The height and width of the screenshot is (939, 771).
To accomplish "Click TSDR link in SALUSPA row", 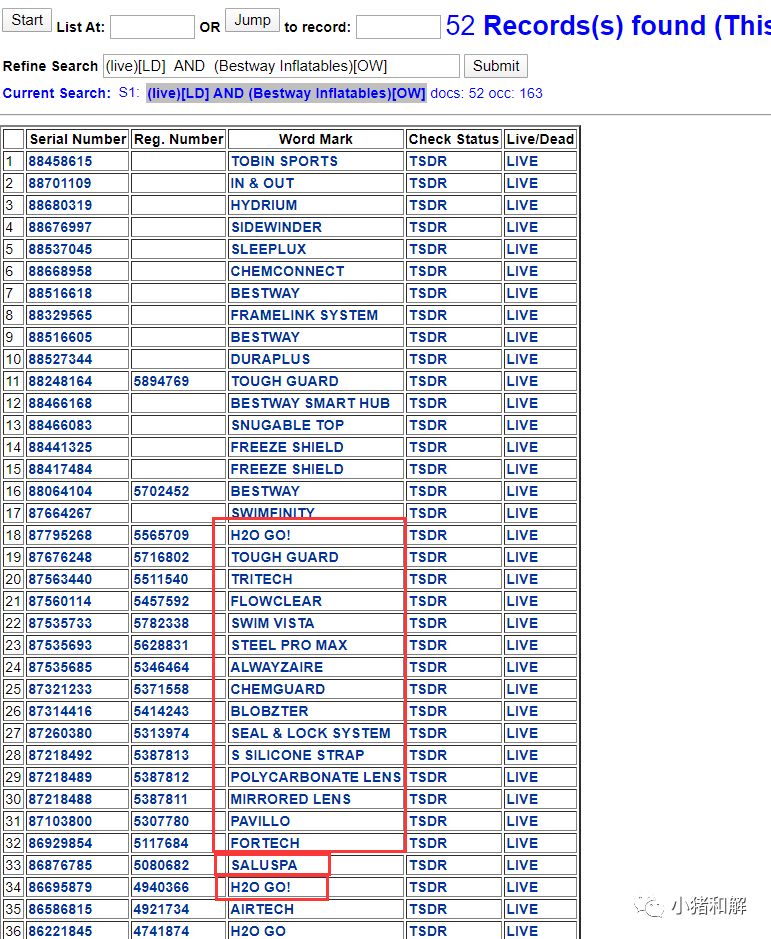I will pos(428,865).
